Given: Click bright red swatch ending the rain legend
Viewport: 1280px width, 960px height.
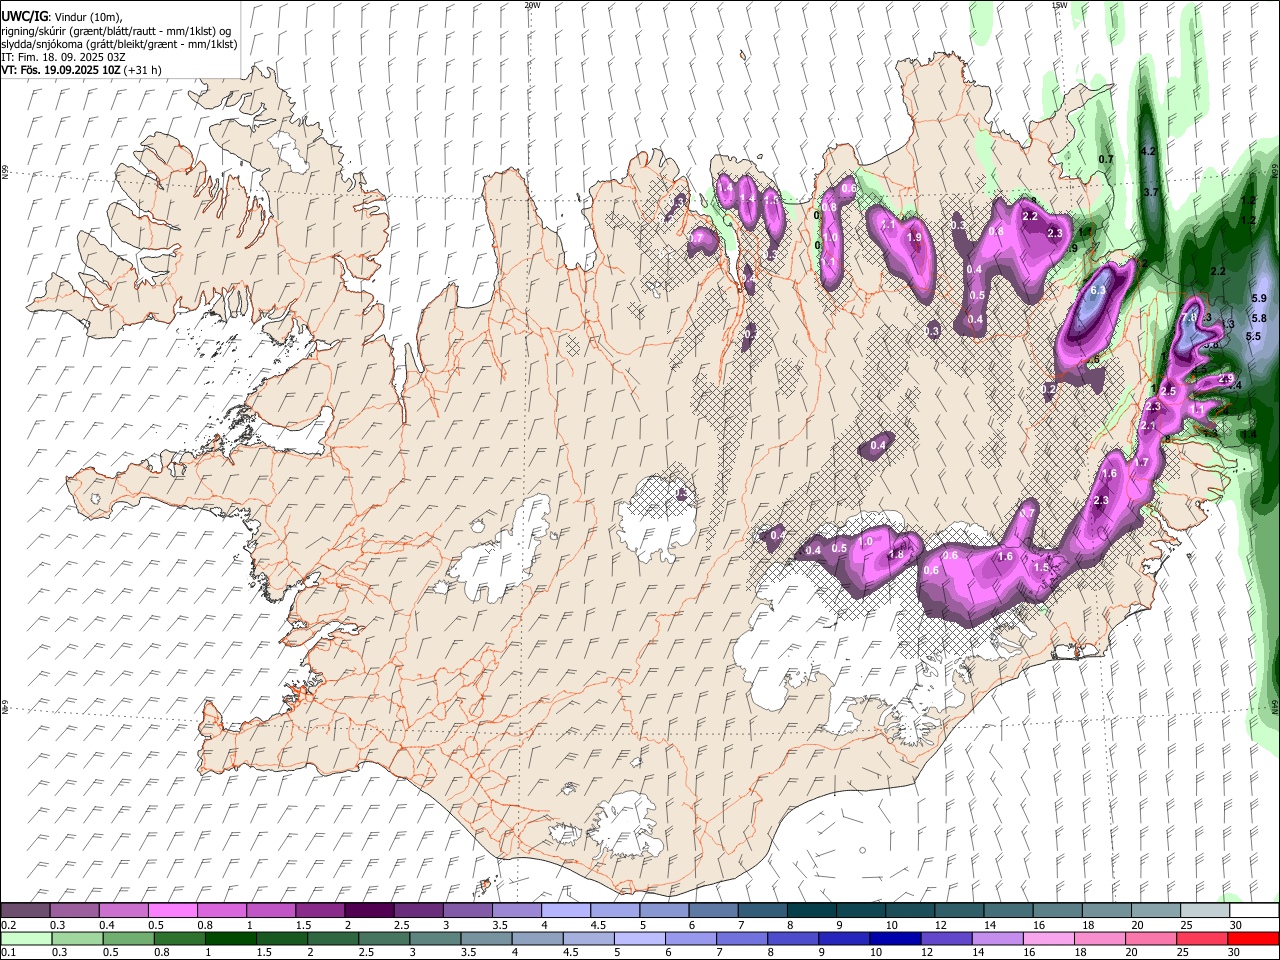Looking at the screenshot, I should tap(1253, 939).
